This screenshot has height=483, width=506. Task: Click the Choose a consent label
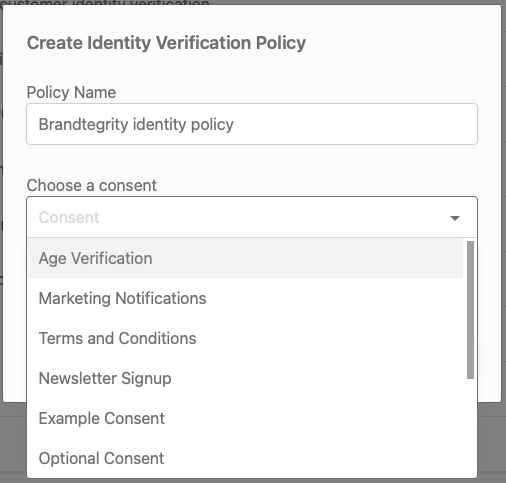[x=92, y=185]
